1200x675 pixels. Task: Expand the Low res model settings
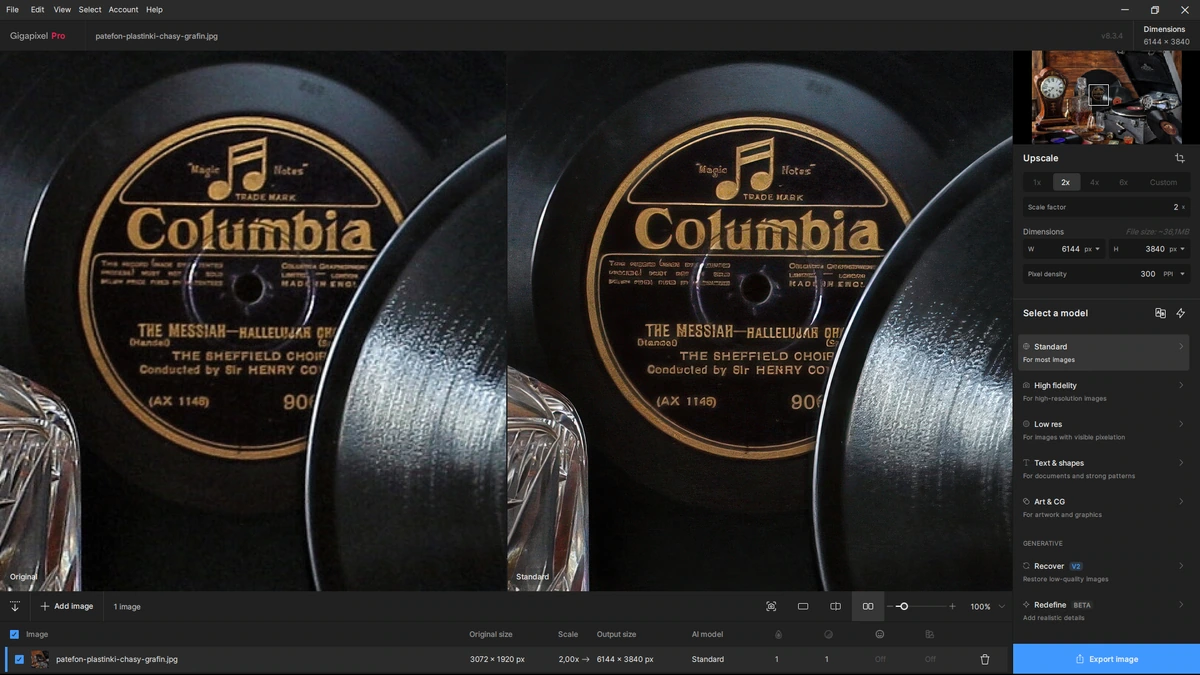pos(1181,424)
